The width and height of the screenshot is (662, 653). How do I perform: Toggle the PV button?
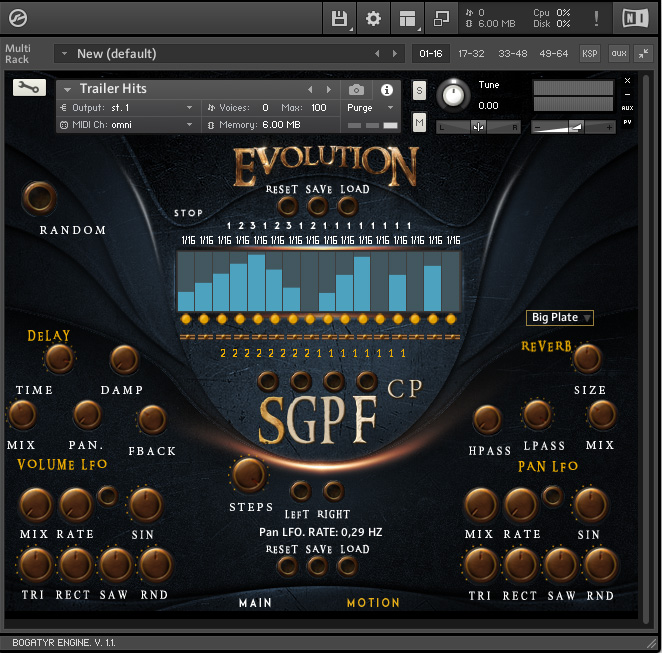627,122
